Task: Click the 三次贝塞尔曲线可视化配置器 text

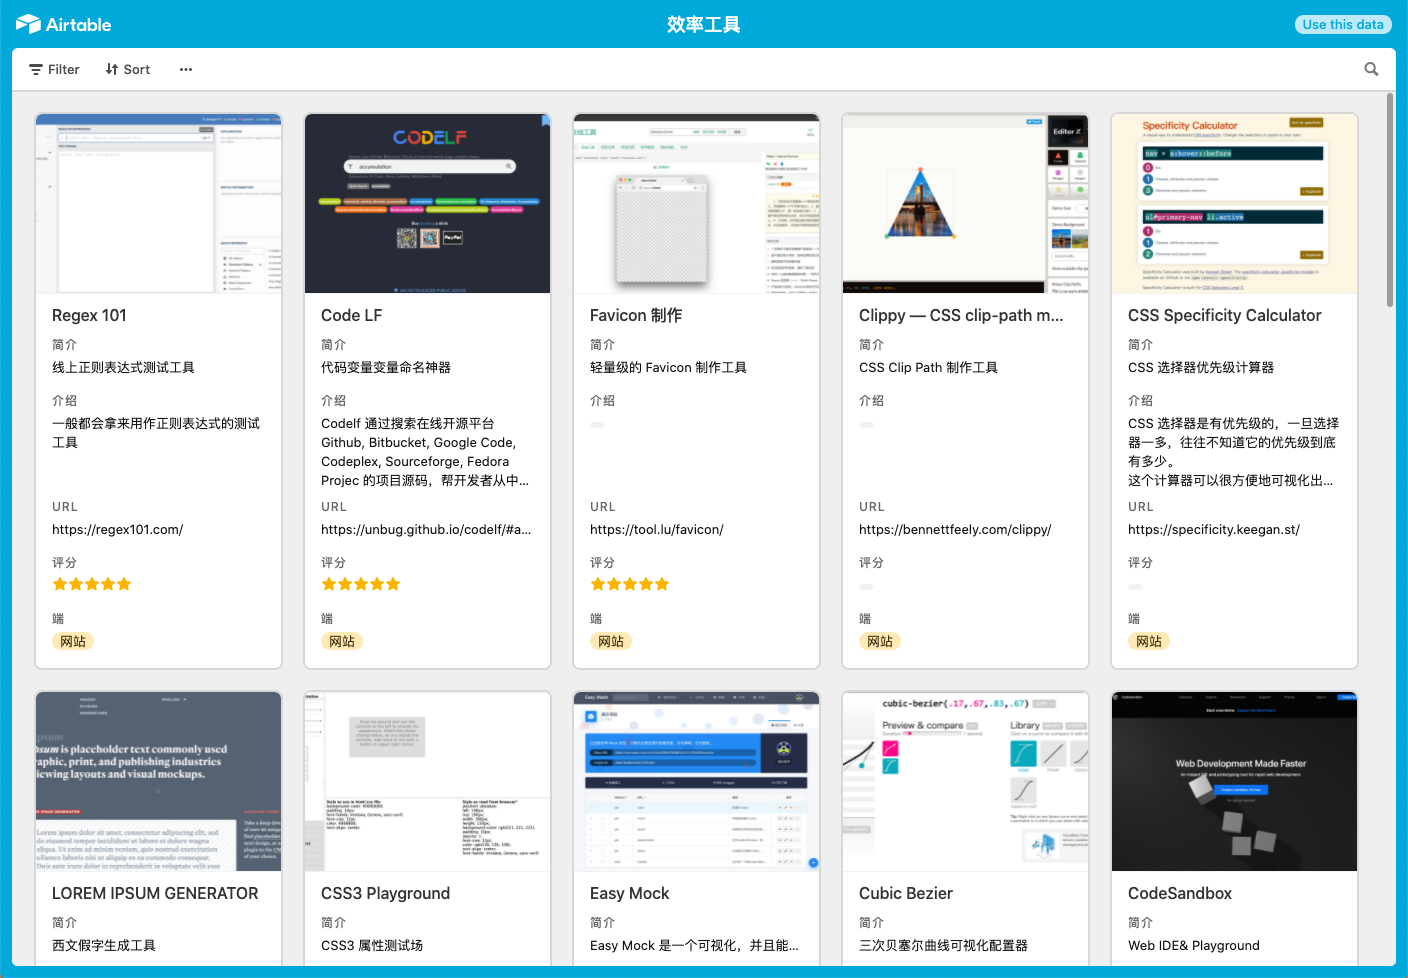Action: 943,945
